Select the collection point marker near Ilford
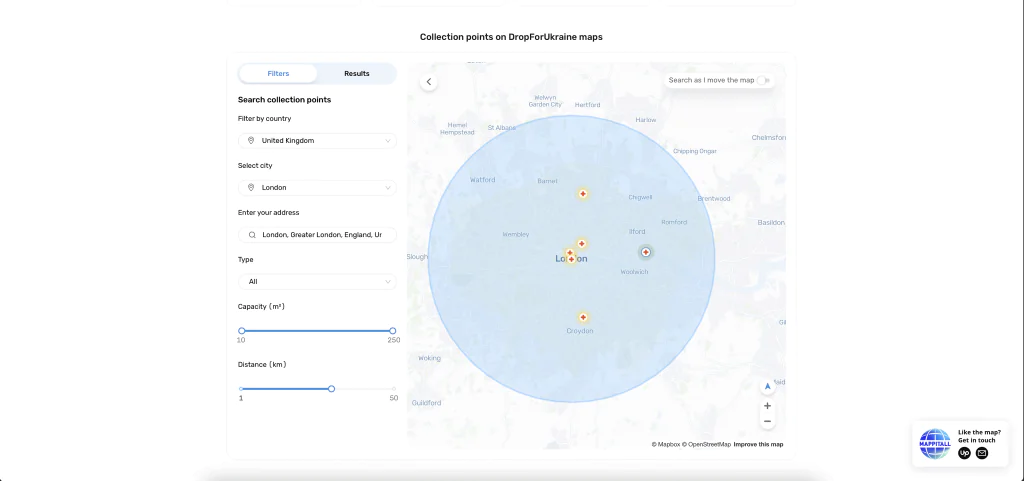 click(645, 252)
